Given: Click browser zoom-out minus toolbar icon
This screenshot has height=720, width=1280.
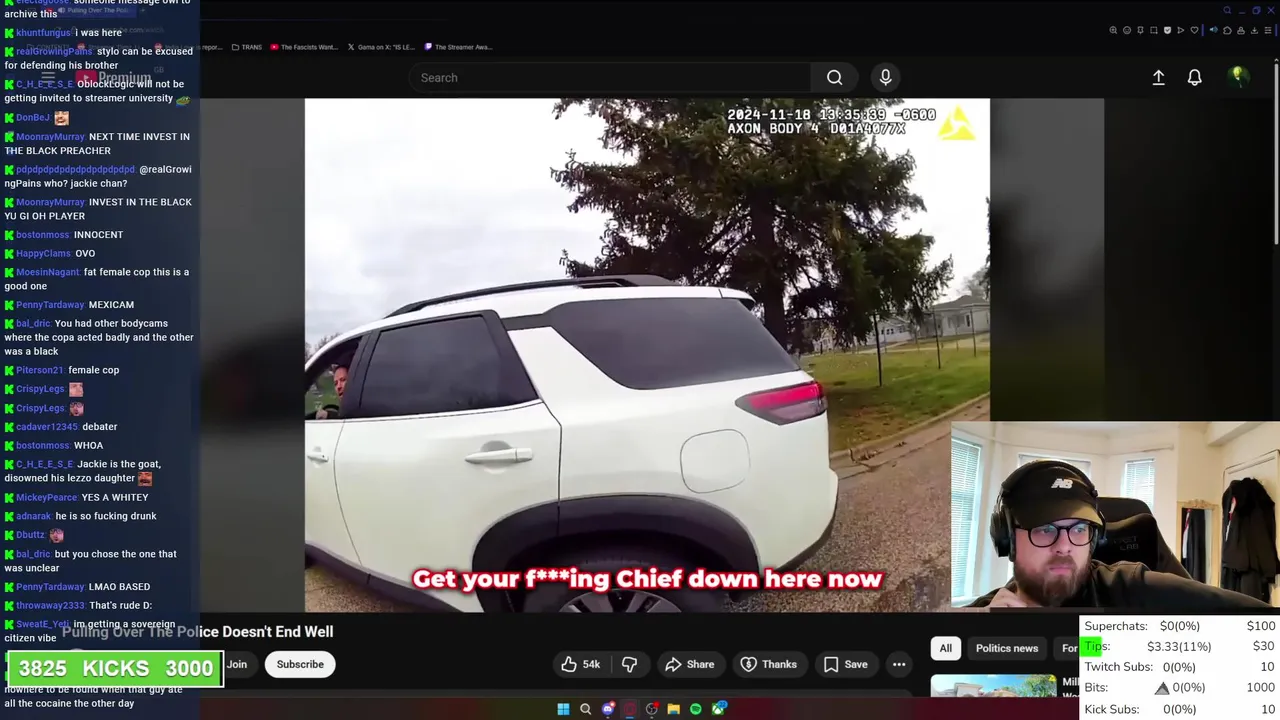Looking at the screenshot, I should point(1127,30).
